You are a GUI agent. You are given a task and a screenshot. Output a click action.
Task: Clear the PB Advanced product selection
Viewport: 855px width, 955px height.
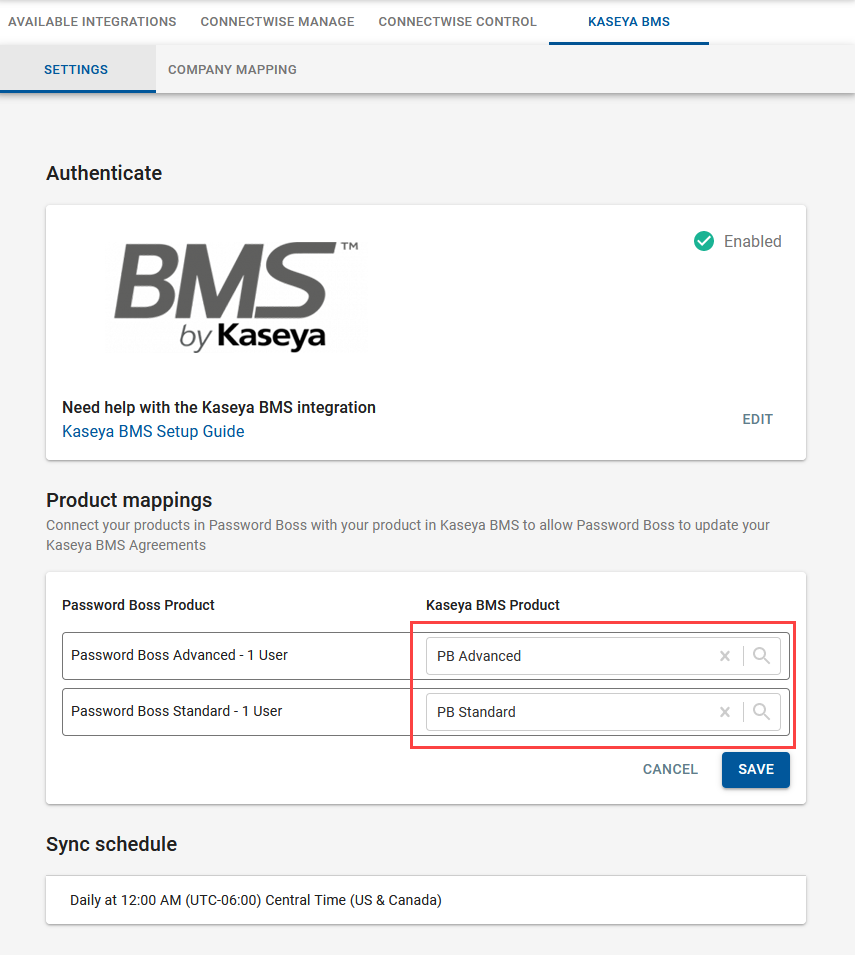[725, 656]
